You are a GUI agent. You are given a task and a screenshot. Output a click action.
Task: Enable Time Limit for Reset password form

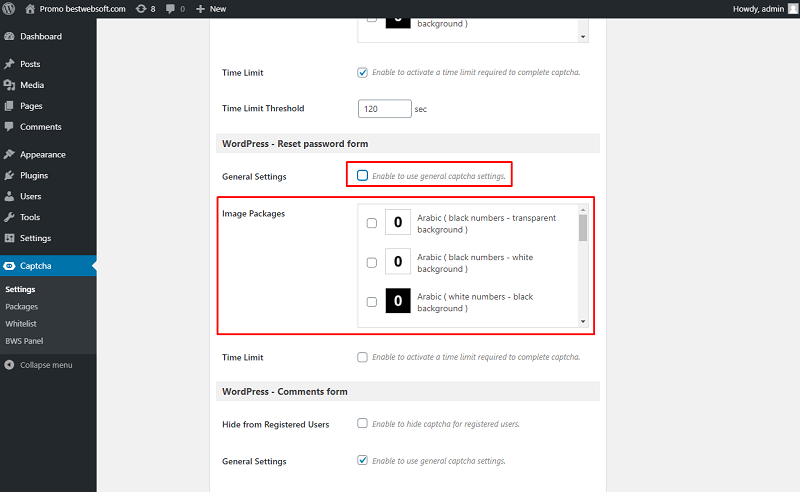coord(362,357)
